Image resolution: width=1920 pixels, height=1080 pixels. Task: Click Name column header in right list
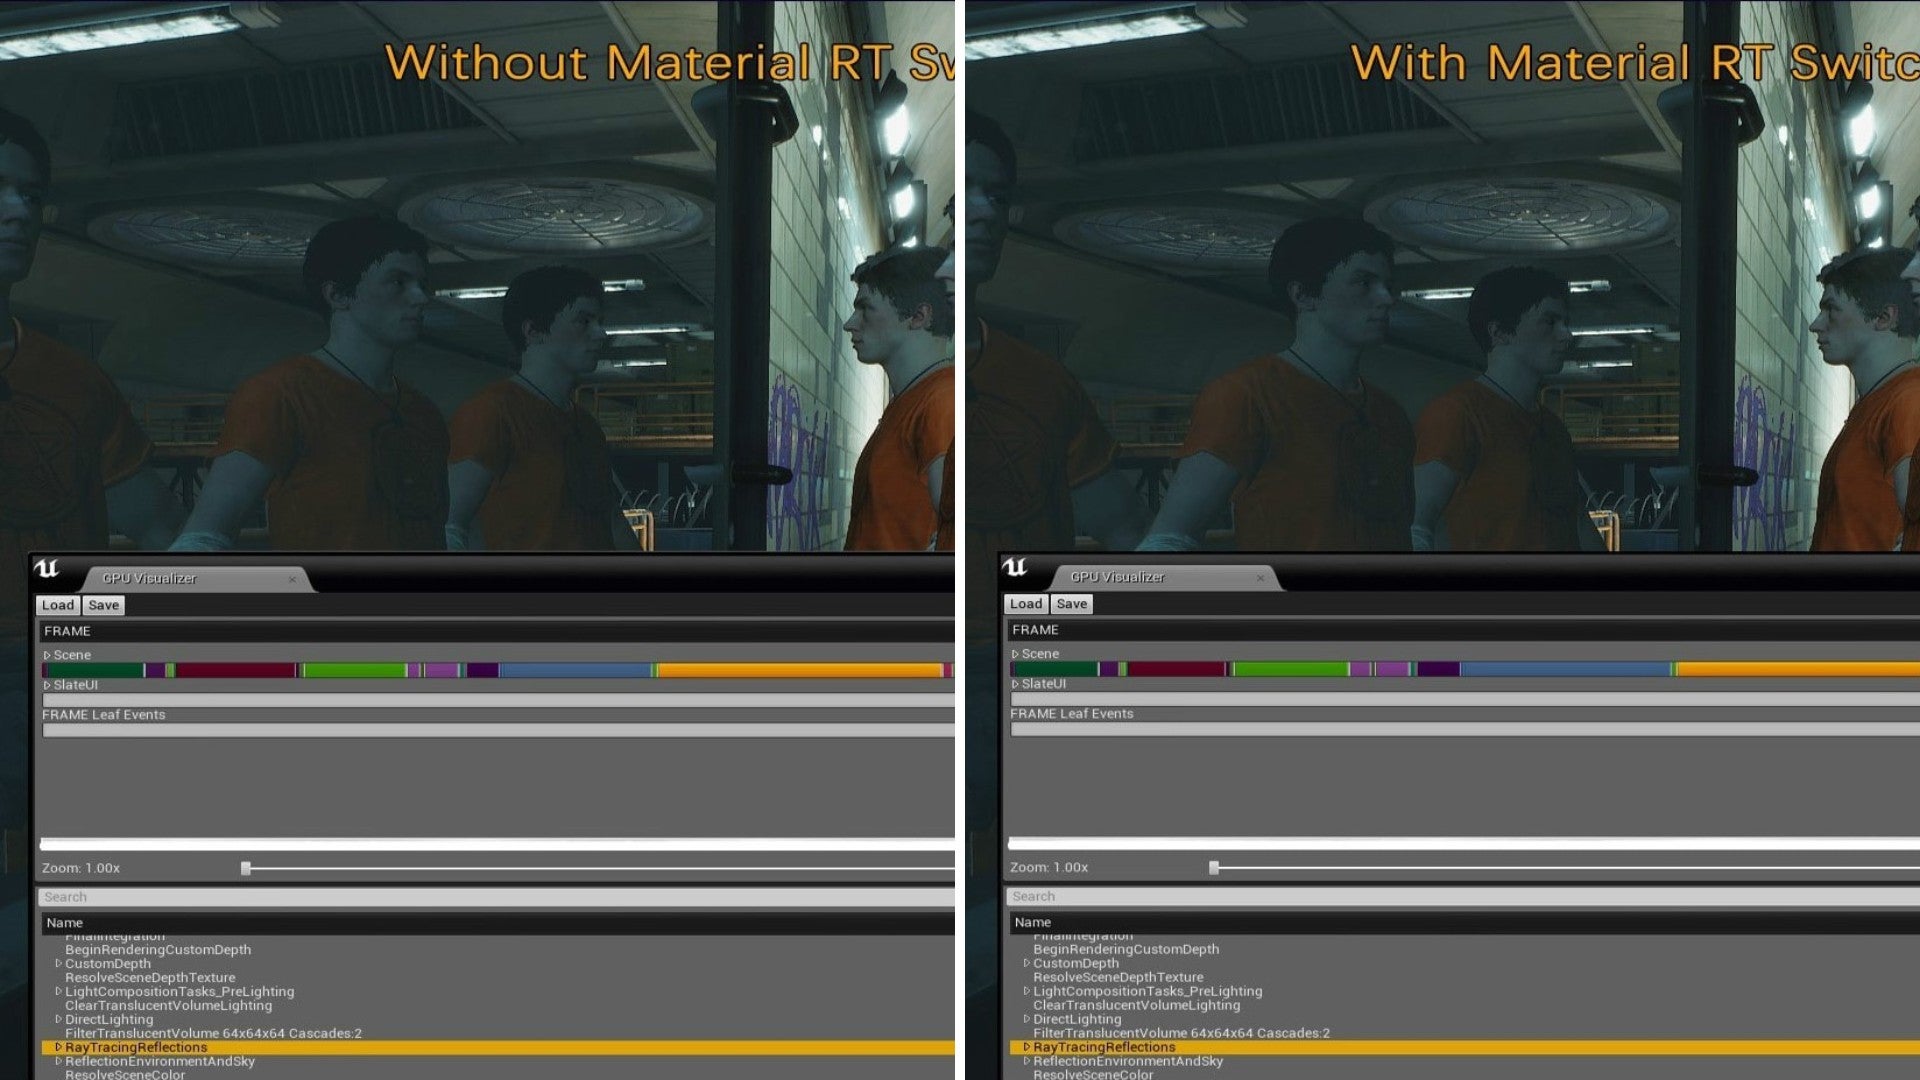[x=1465, y=923]
